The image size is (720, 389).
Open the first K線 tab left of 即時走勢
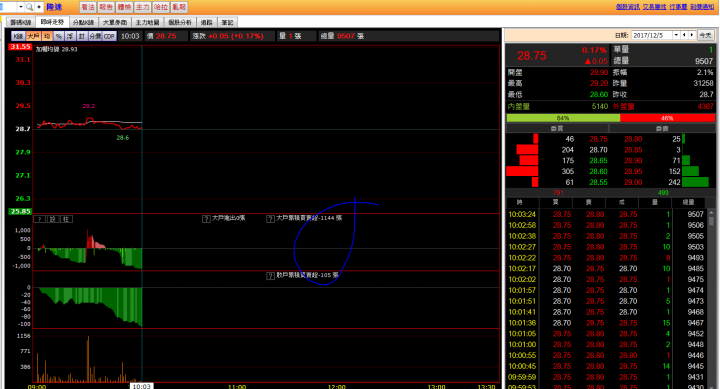(21, 23)
